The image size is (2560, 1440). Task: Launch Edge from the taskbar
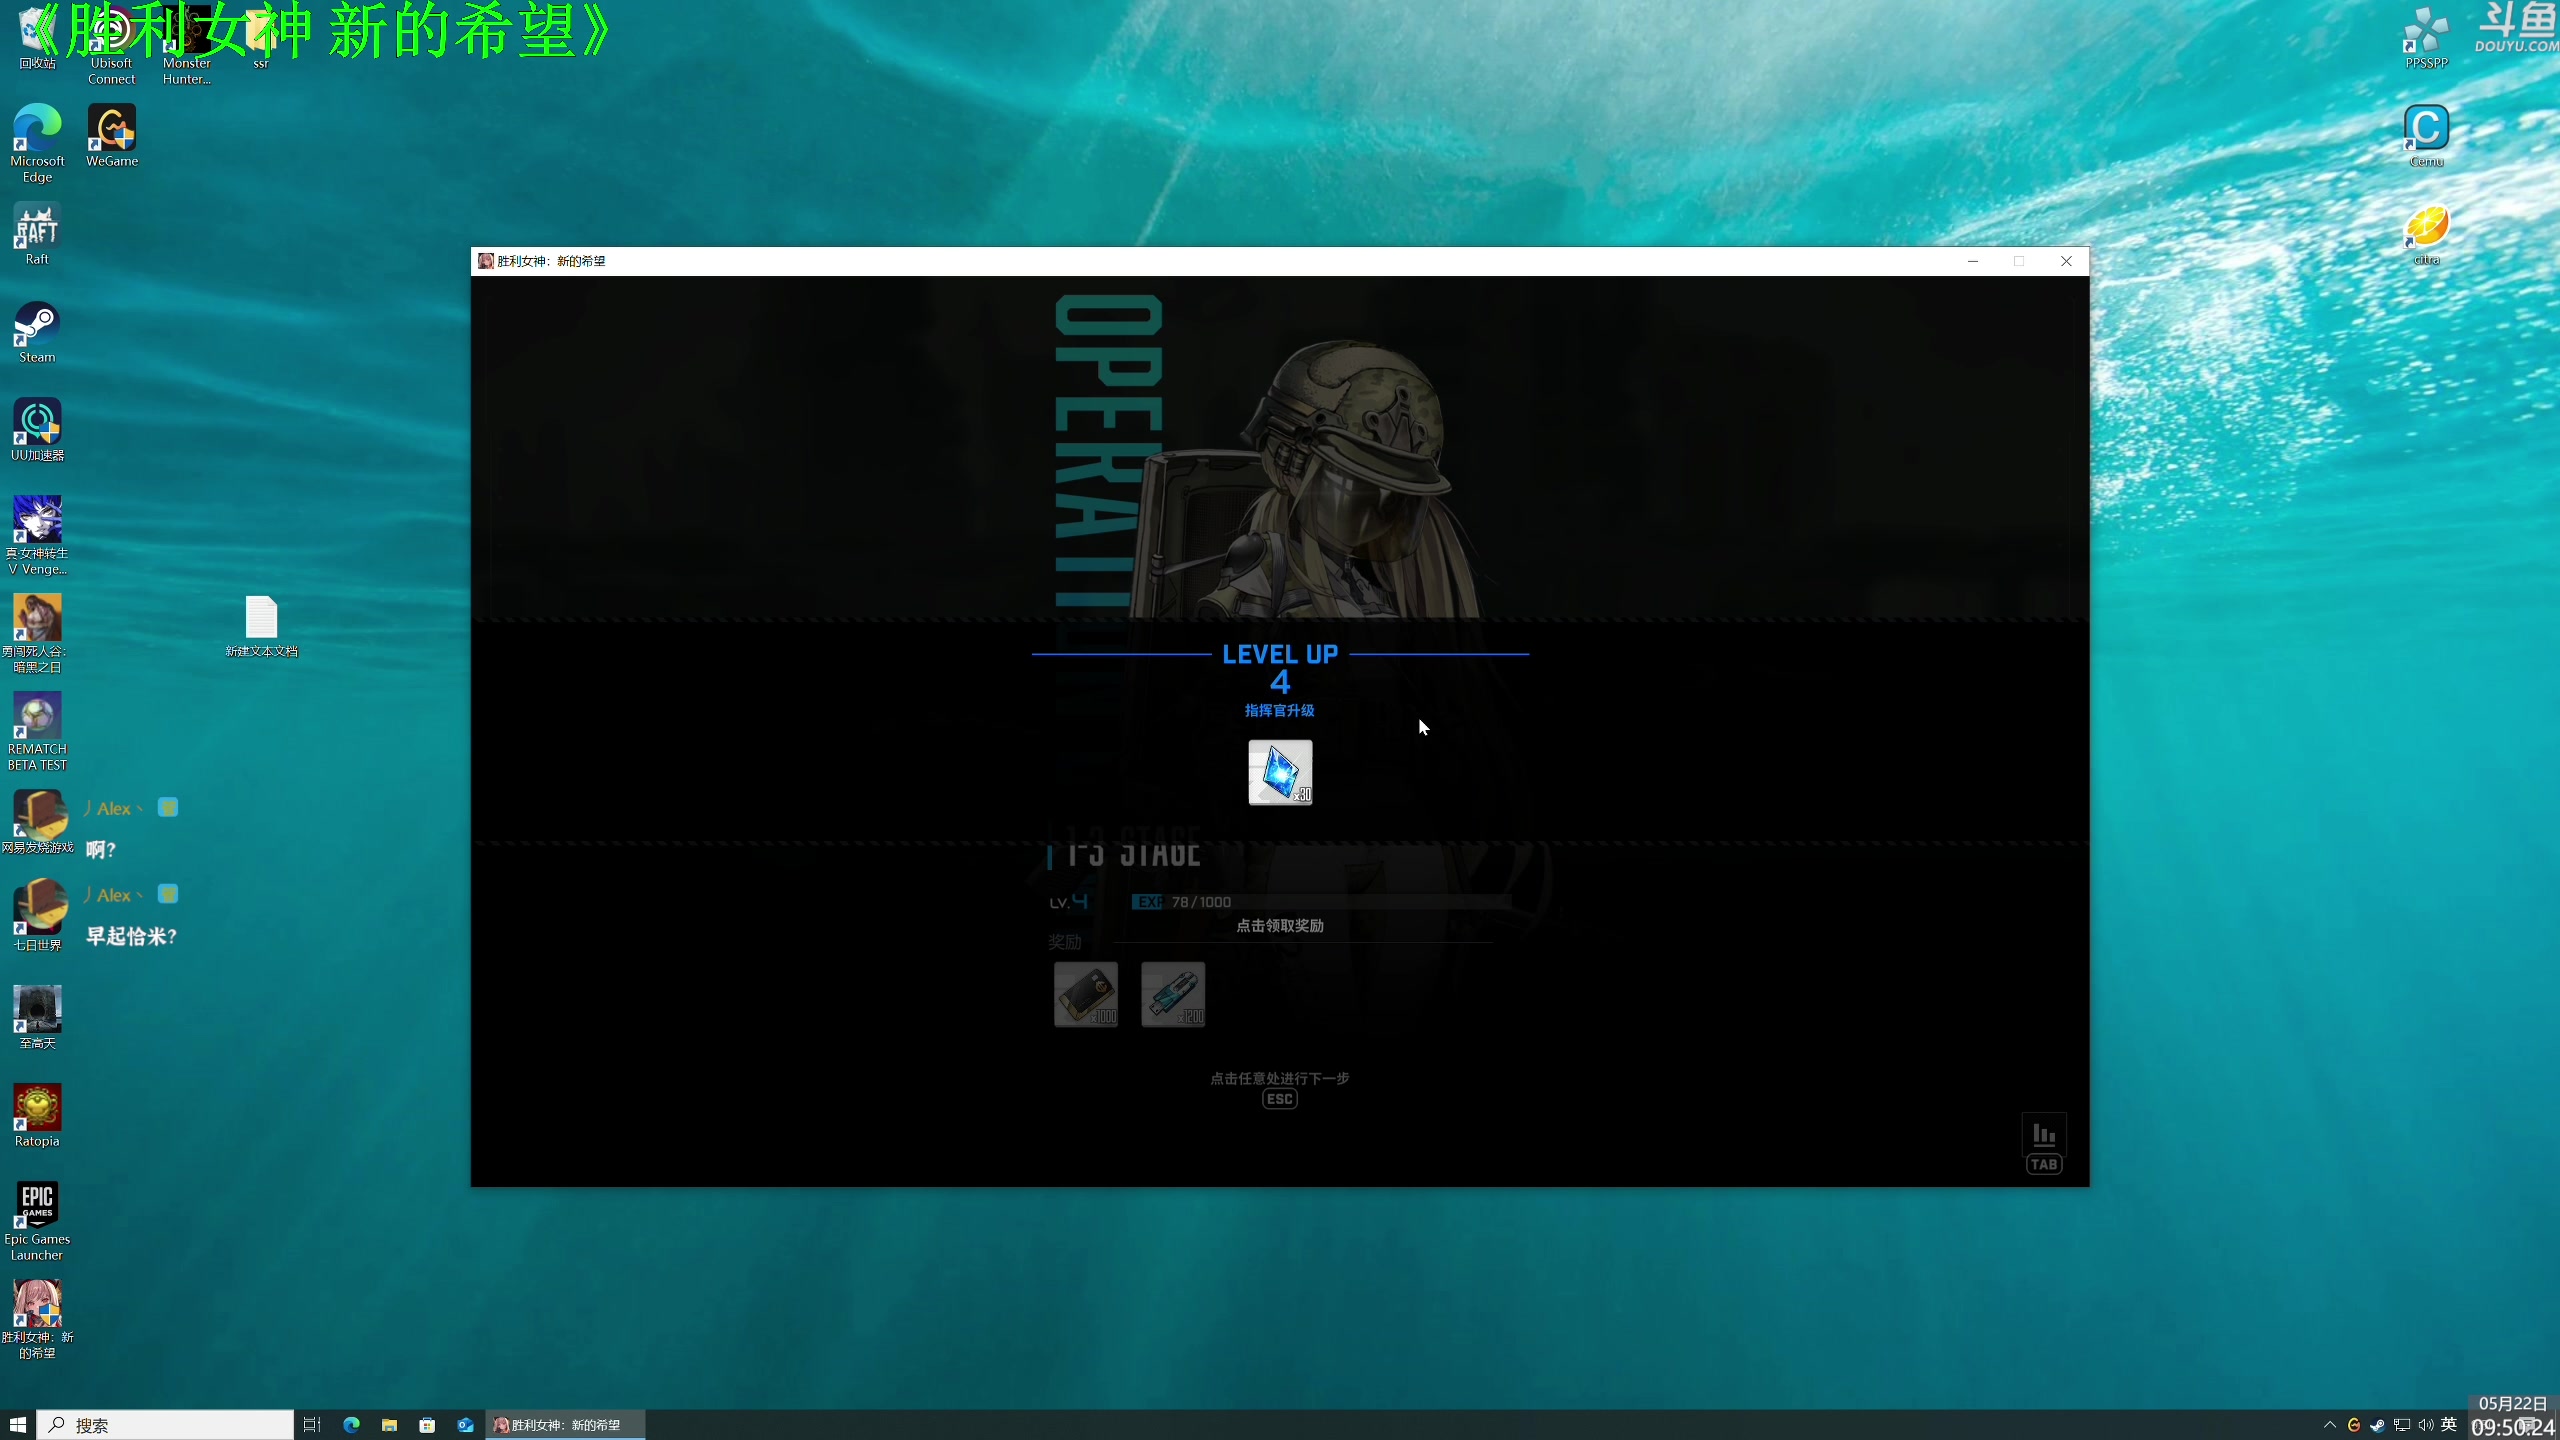(x=351, y=1425)
